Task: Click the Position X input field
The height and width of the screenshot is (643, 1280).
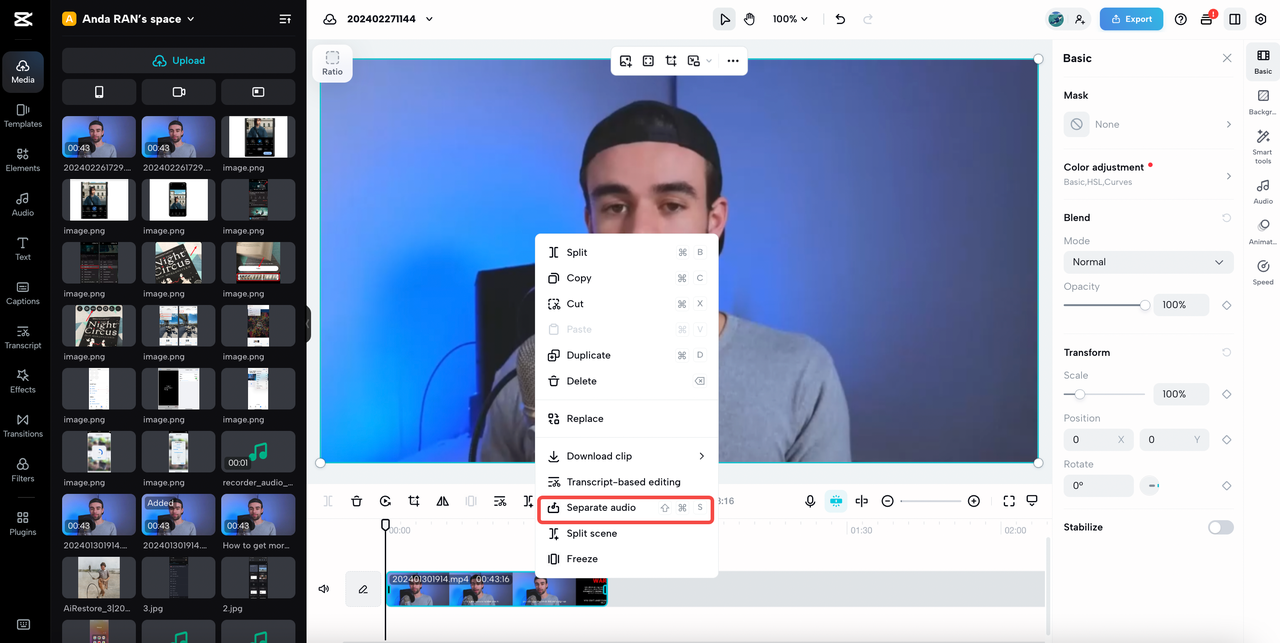Action: click(x=1099, y=440)
